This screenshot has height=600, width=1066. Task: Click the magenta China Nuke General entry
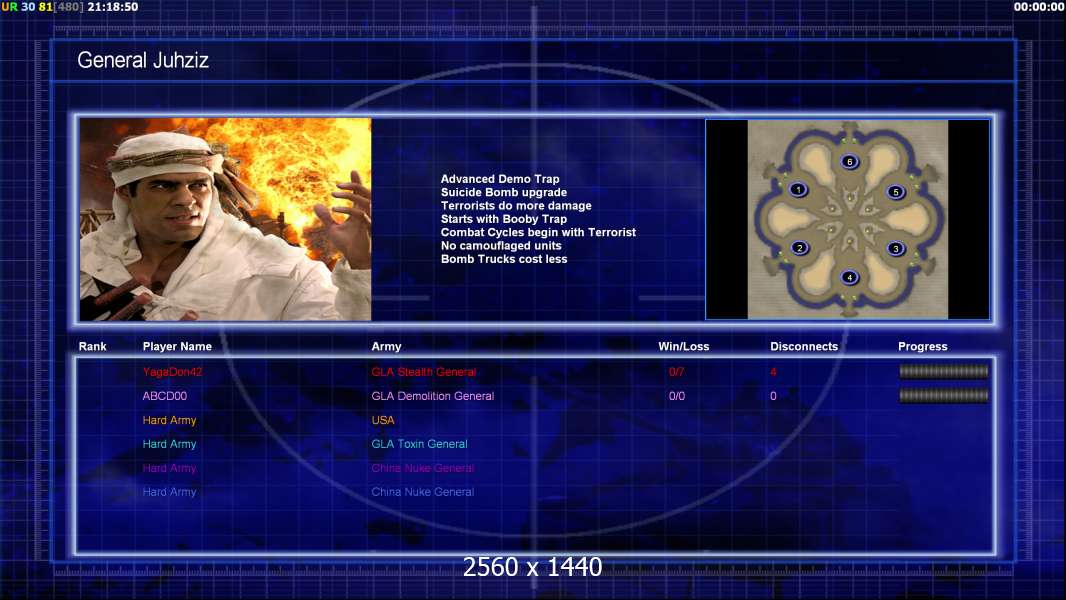click(422, 467)
